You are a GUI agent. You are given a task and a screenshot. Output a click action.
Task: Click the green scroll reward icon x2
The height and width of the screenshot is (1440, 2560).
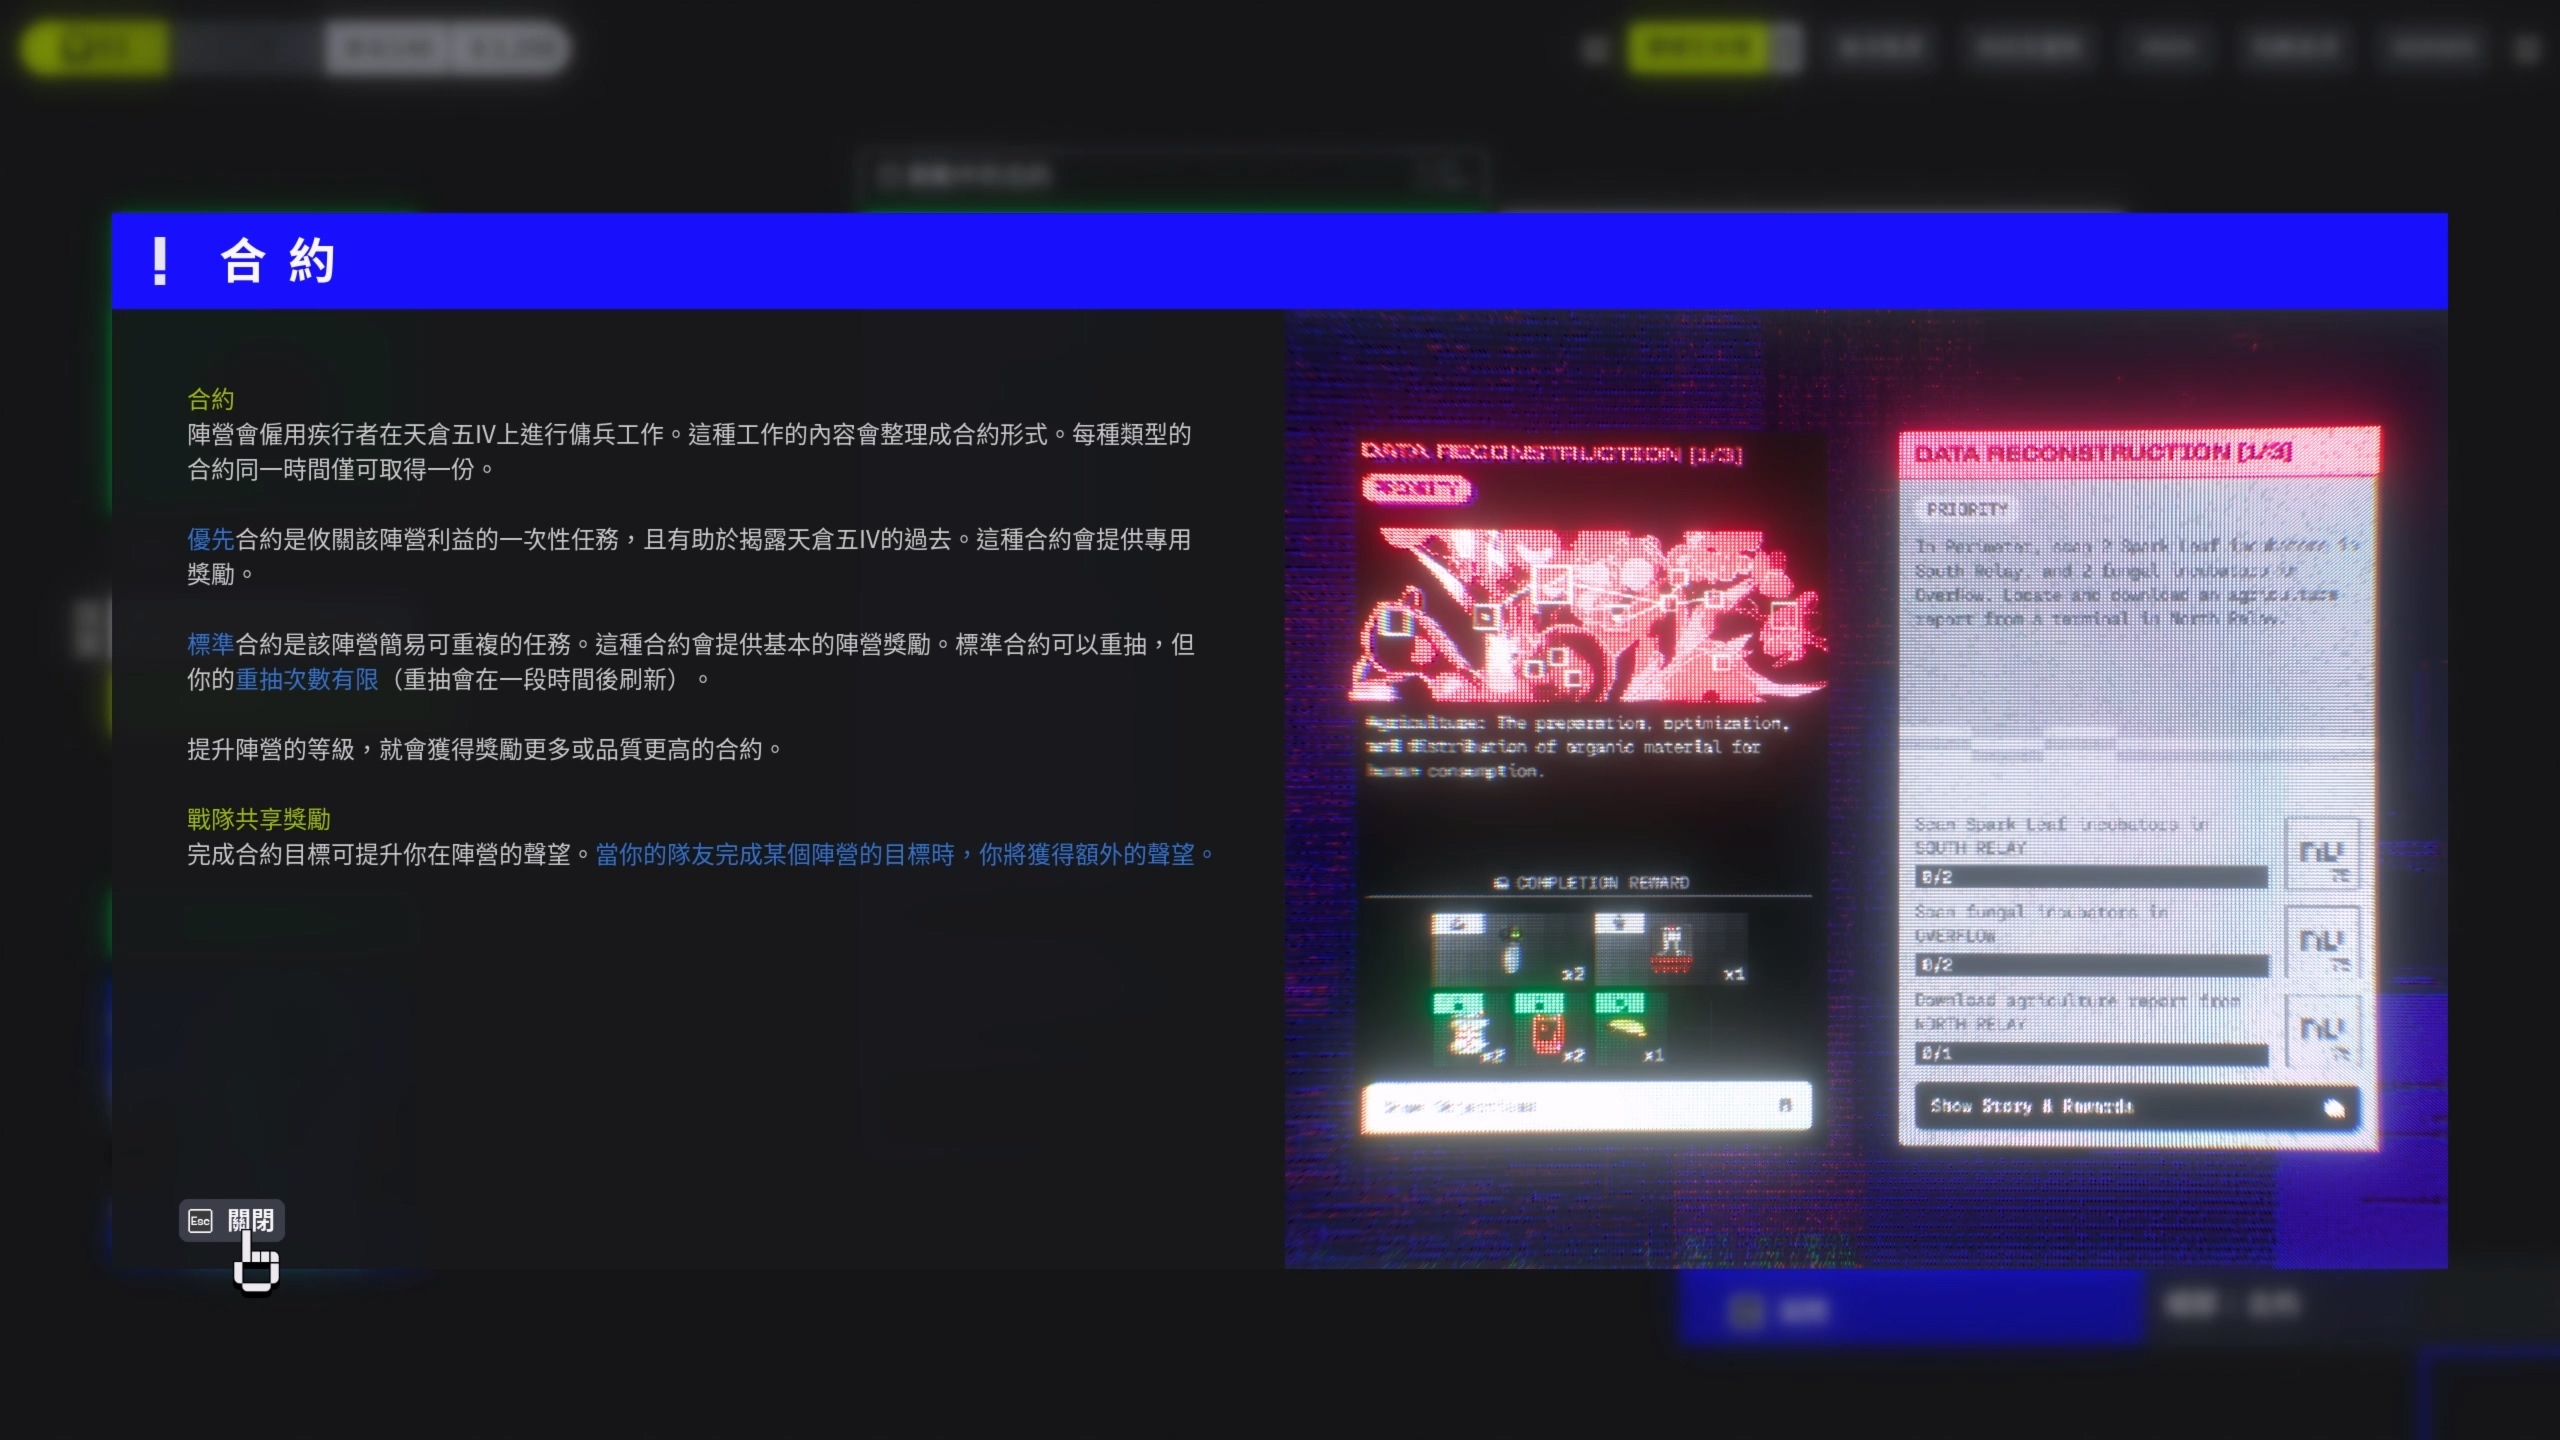pyautogui.click(x=1468, y=1029)
